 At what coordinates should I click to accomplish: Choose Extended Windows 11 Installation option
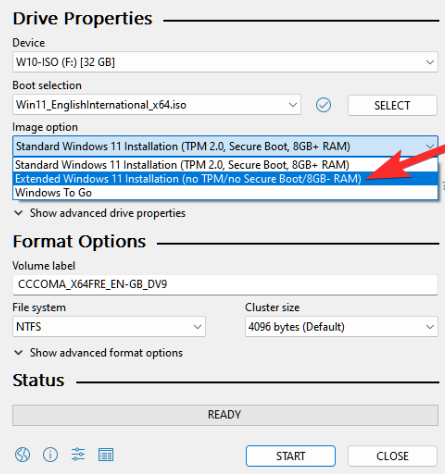pos(225,179)
